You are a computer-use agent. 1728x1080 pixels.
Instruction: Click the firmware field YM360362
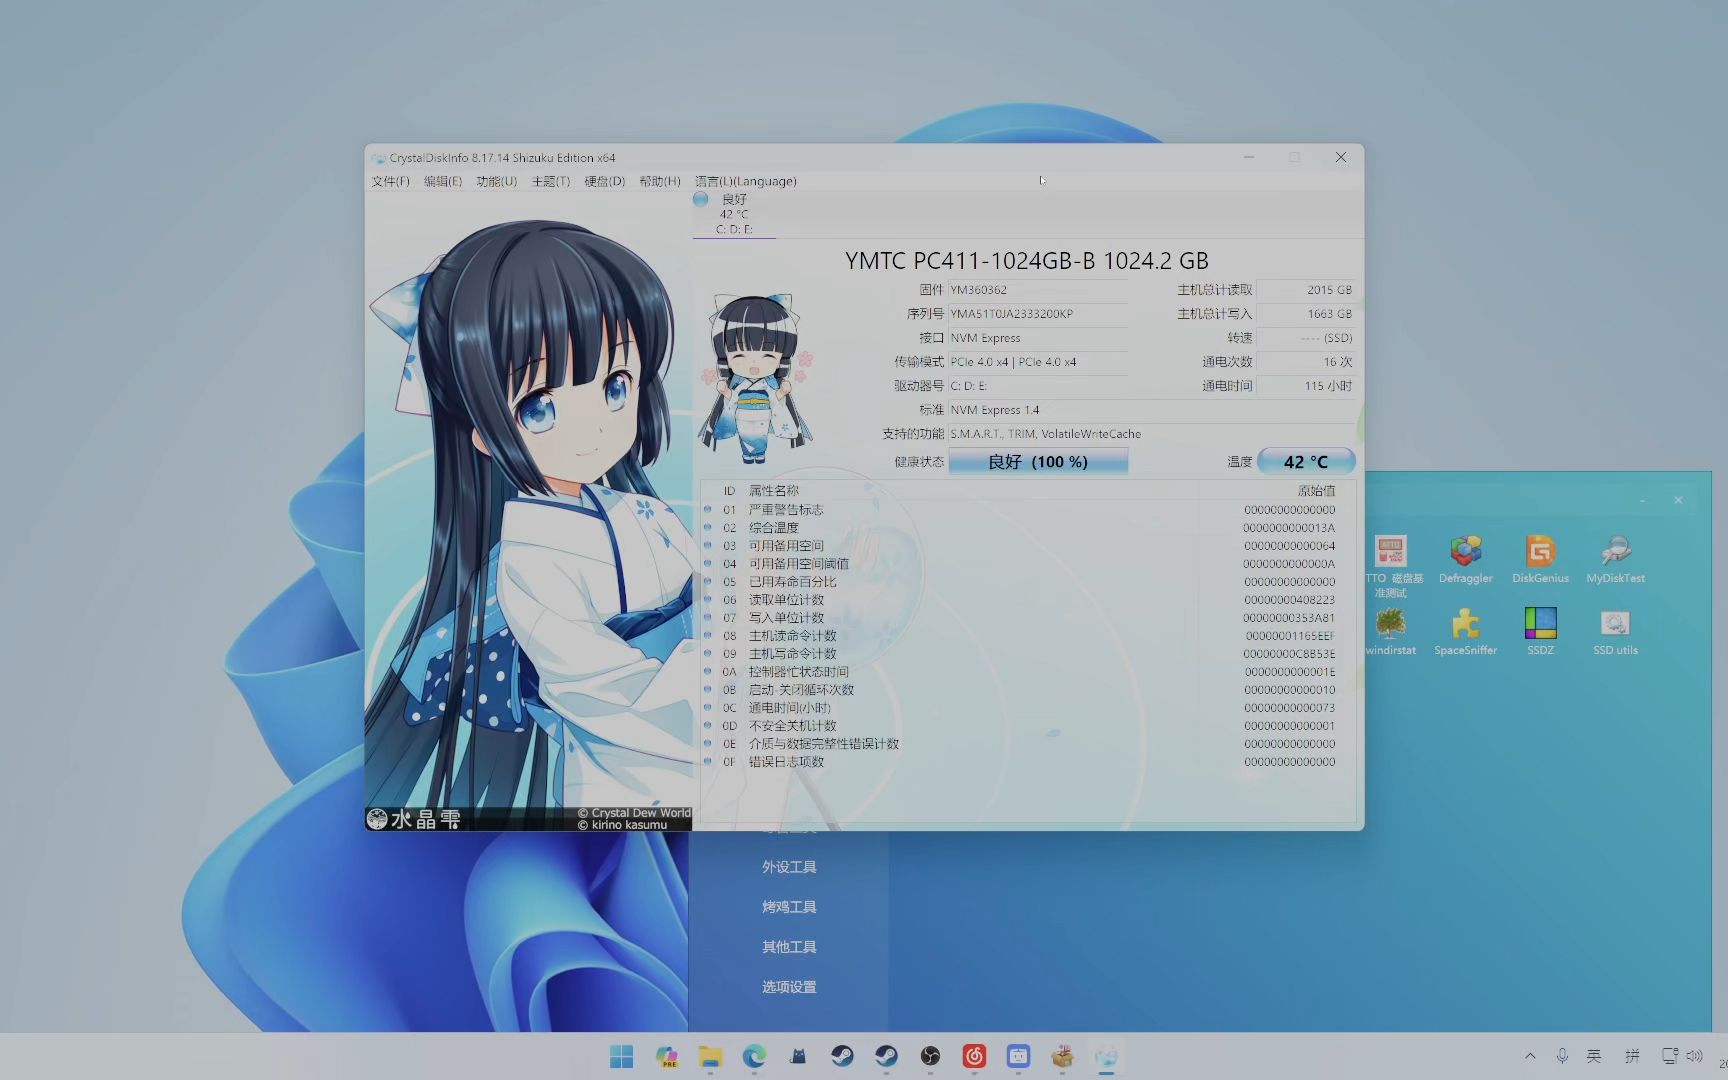(x=1038, y=290)
